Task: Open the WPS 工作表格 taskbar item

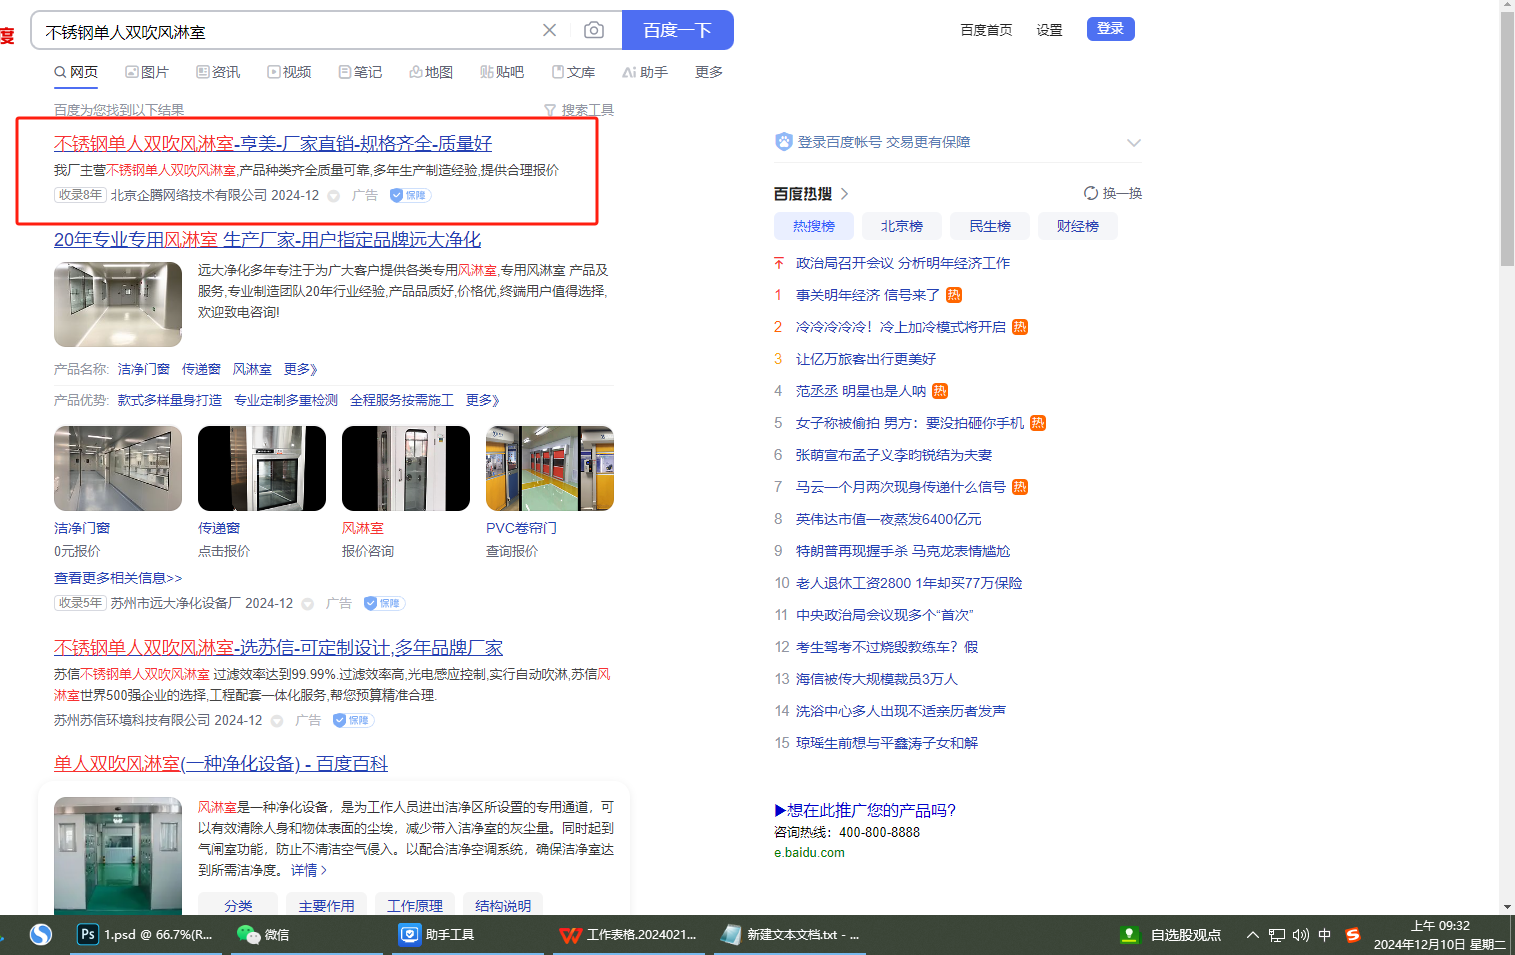Action: point(629,934)
